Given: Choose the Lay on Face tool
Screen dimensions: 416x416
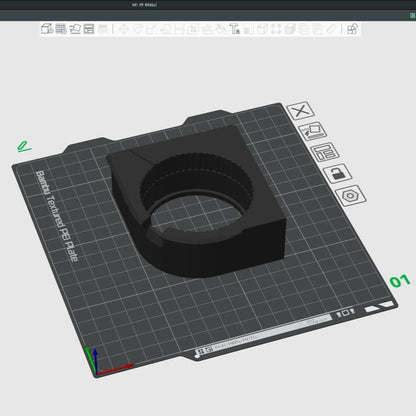Looking at the screenshot, I should coord(165,29).
